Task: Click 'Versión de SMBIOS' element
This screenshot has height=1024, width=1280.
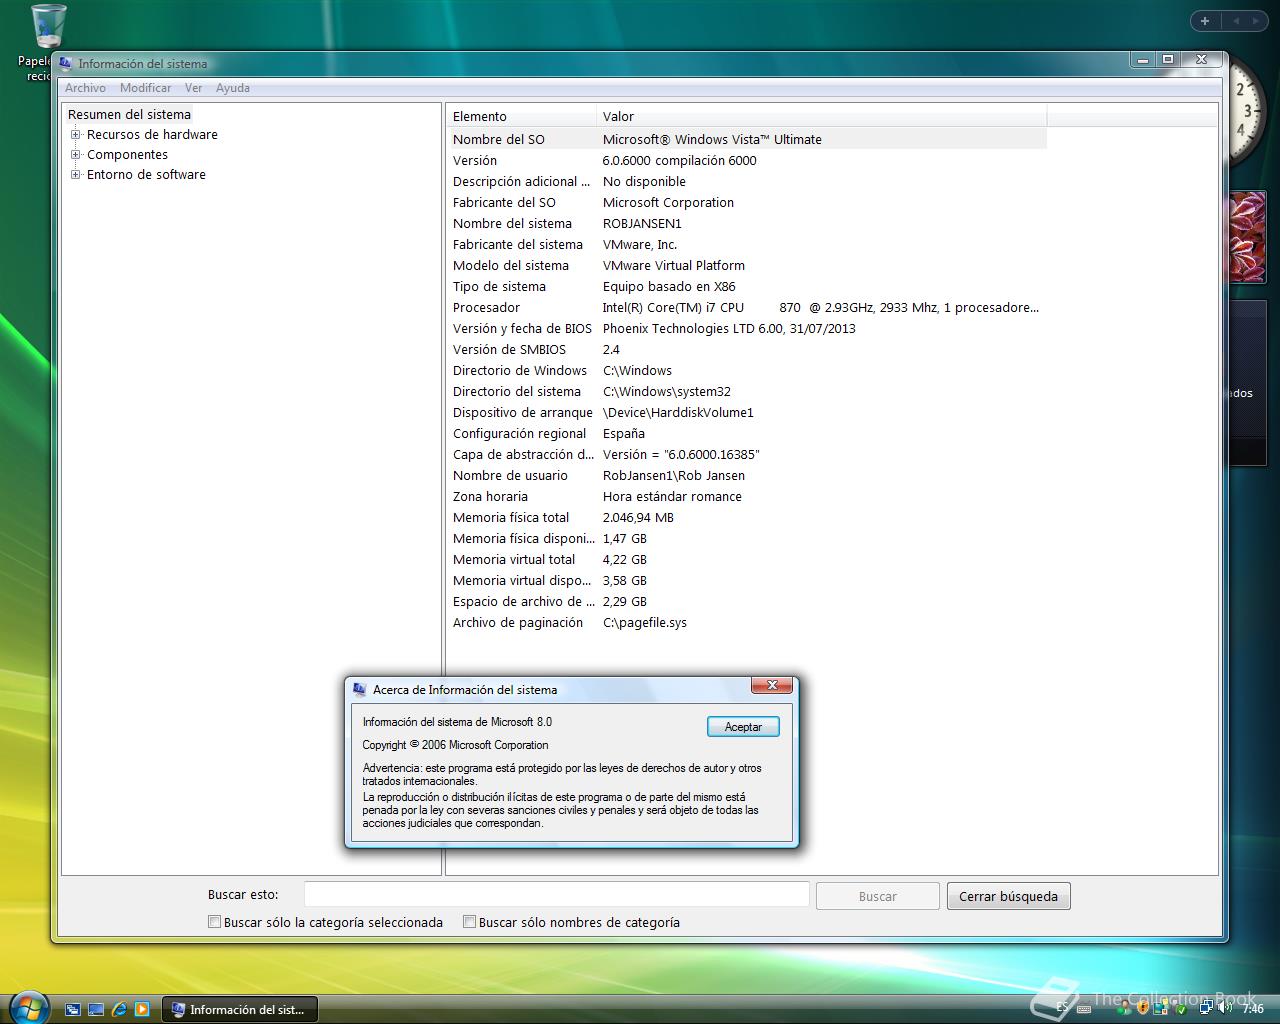Action: [x=509, y=349]
